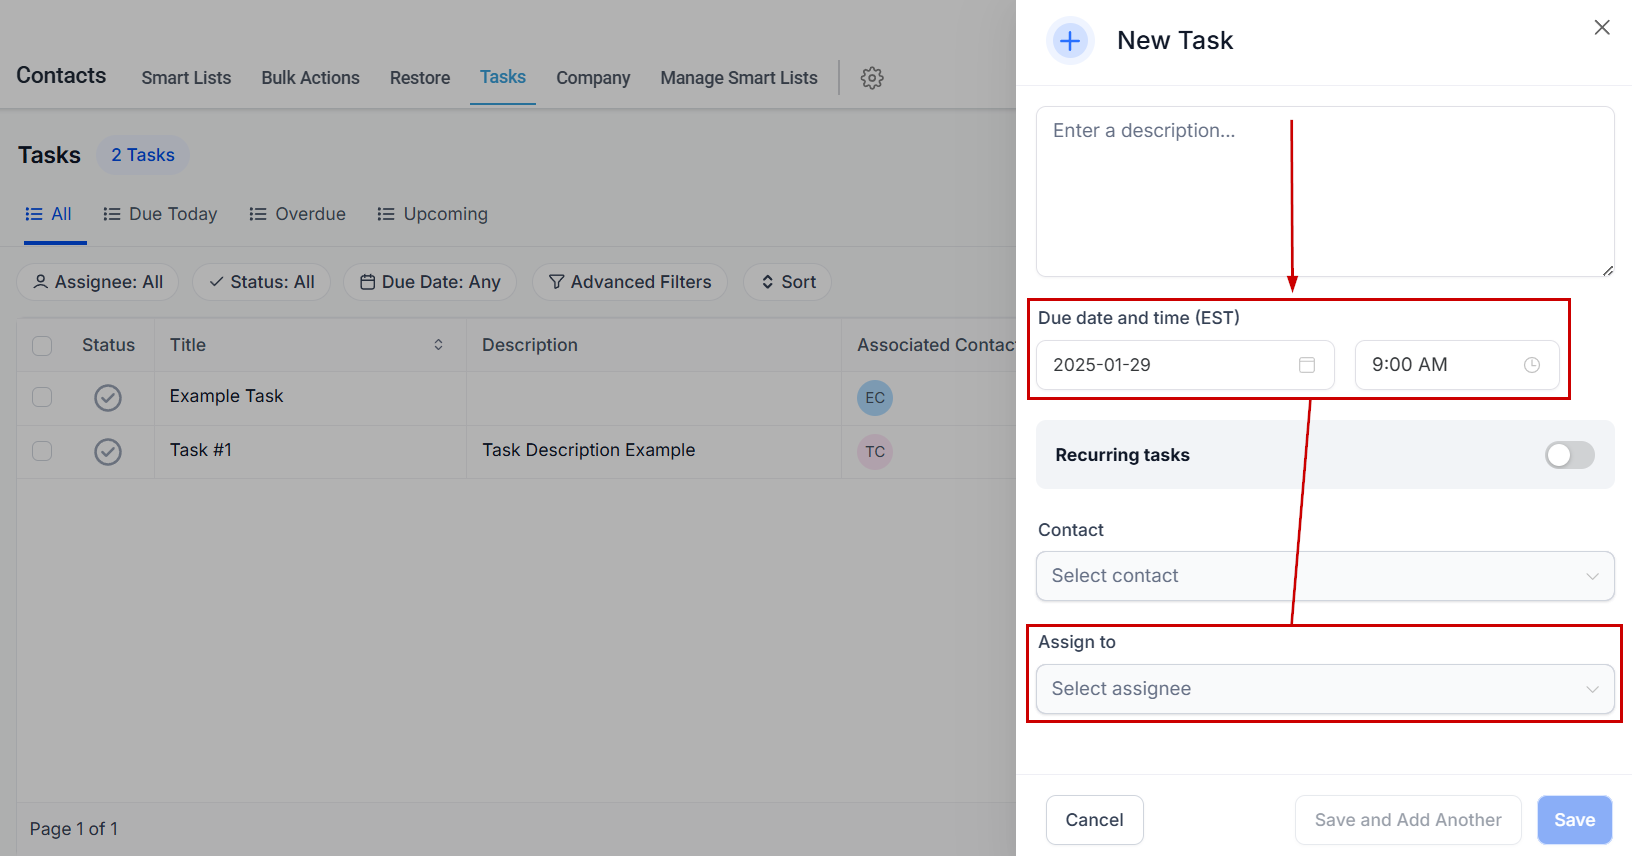Open the Due Date: Any filter

[430, 282]
